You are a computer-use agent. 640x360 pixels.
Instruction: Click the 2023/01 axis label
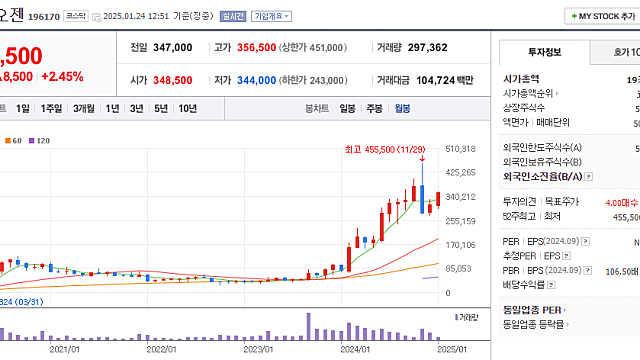click(x=258, y=350)
